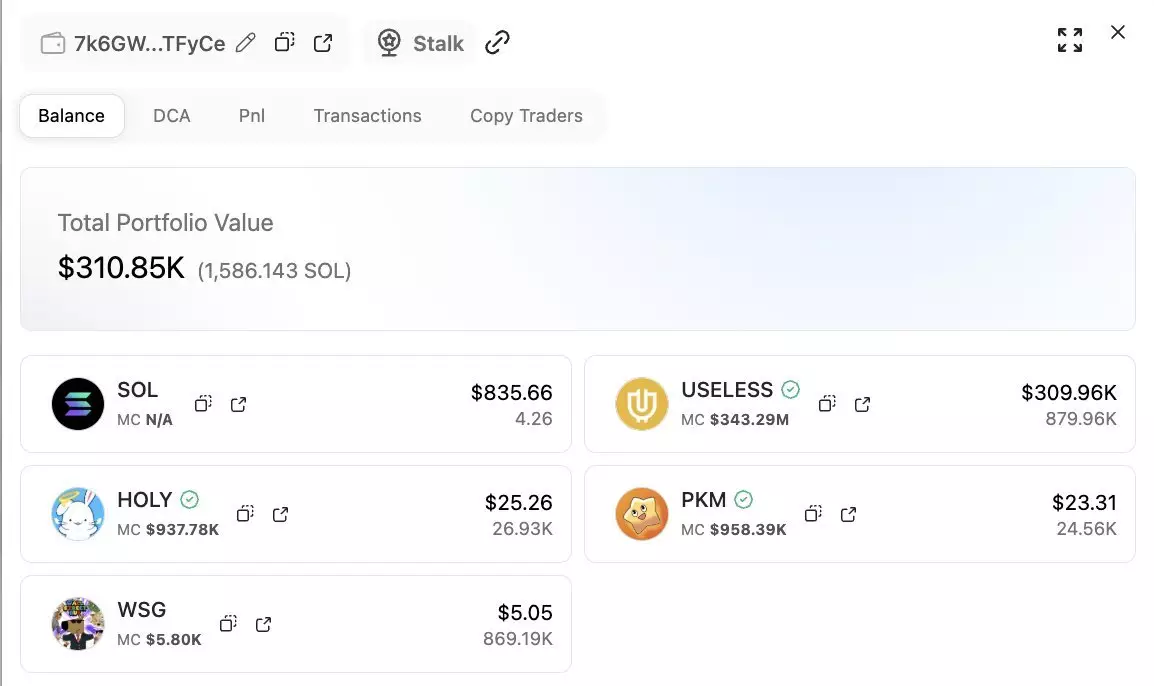Screen dimensions: 1154x686
Task: Click the edit pencil icon beside wallet address
Action: pos(246,43)
